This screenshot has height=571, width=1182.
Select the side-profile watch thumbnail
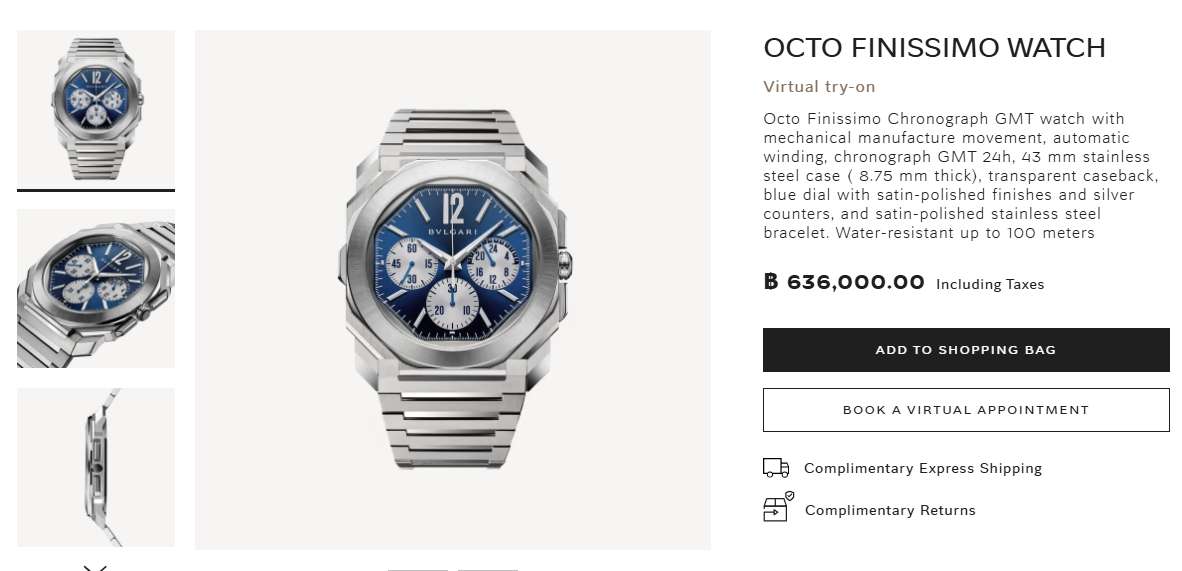pyautogui.click(x=96, y=467)
